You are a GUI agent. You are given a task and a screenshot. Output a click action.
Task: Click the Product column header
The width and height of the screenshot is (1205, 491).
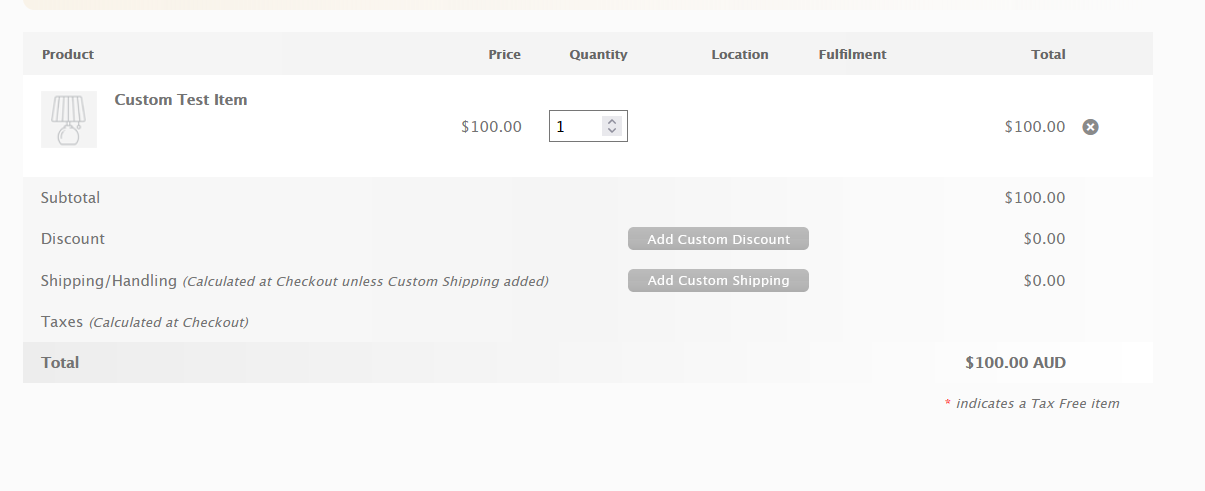[68, 55]
